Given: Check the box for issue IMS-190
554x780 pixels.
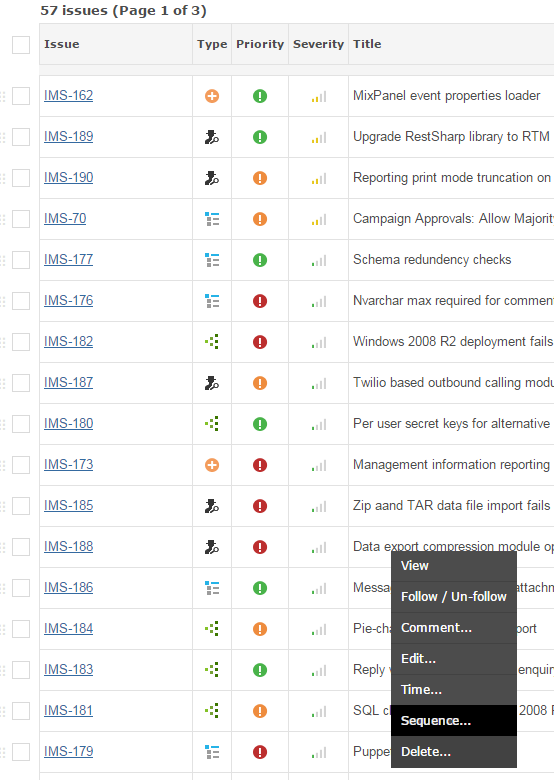Looking at the screenshot, I should pos(21,178).
